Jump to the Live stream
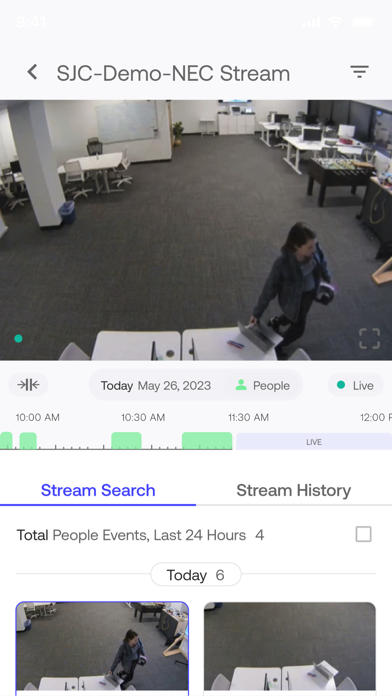This screenshot has width=392, height=696. click(x=356, y=385)
